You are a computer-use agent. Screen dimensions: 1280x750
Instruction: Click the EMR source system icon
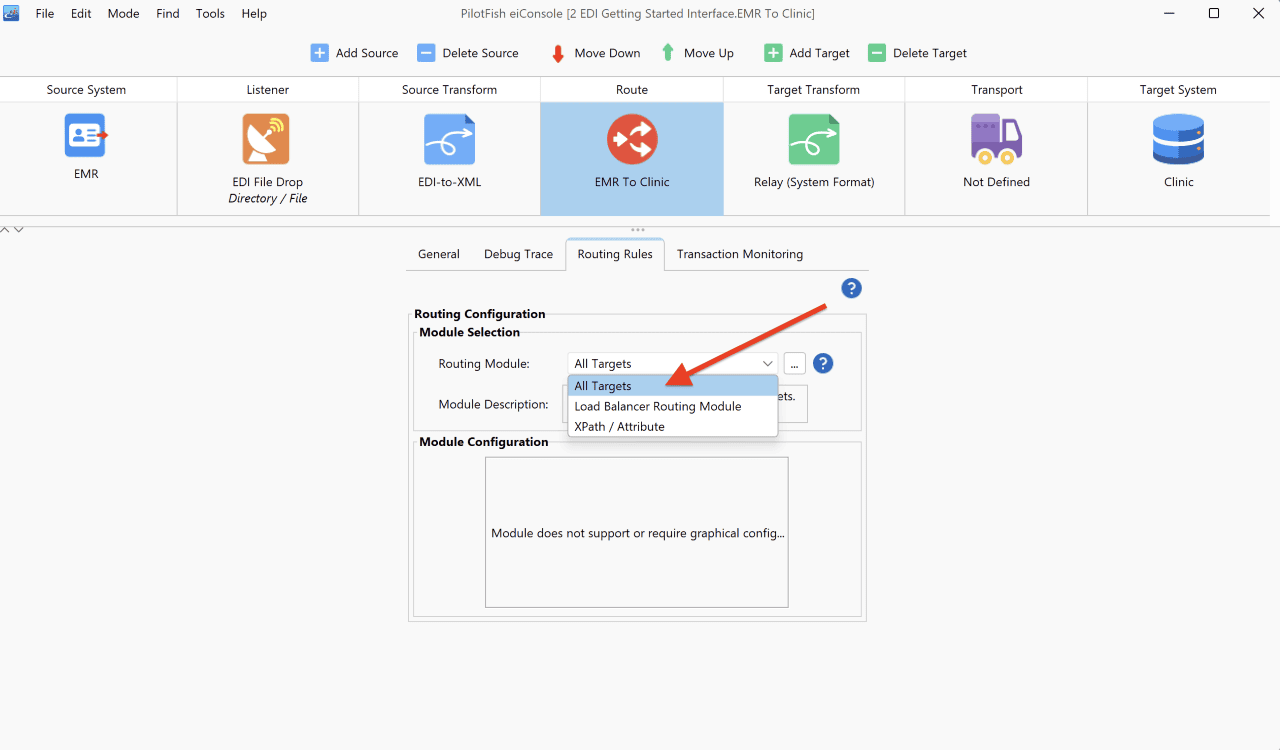coord(86,135)
